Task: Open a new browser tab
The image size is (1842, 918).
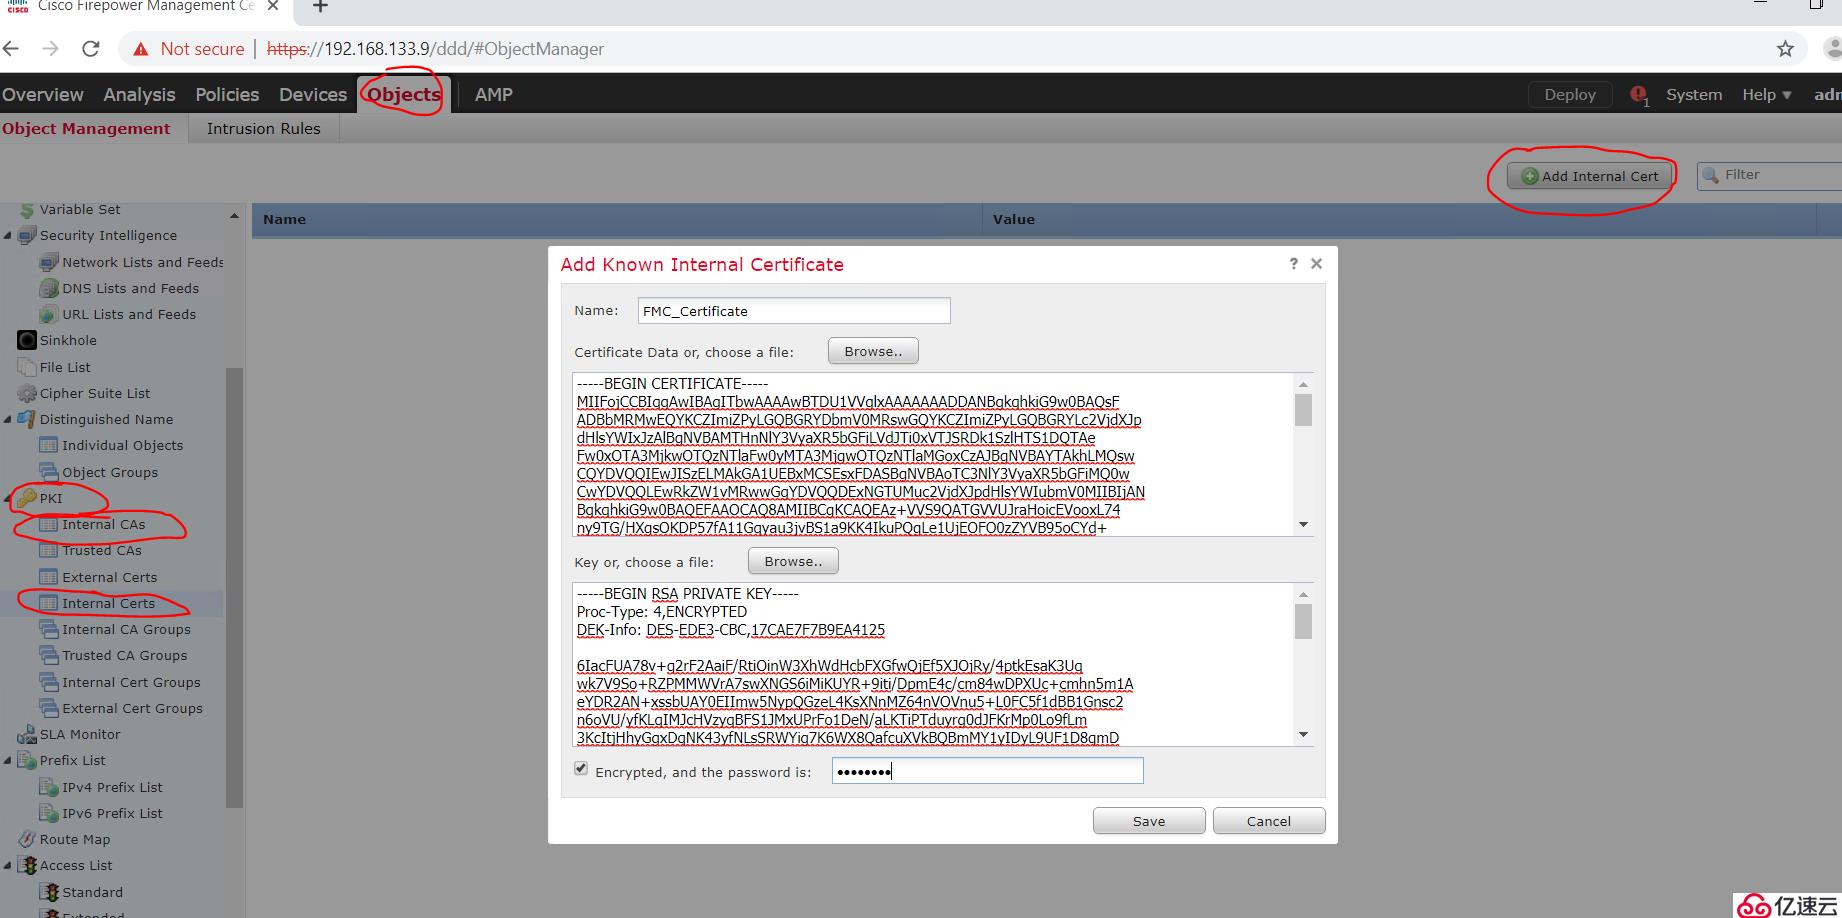Action: [x=320, y=7]
